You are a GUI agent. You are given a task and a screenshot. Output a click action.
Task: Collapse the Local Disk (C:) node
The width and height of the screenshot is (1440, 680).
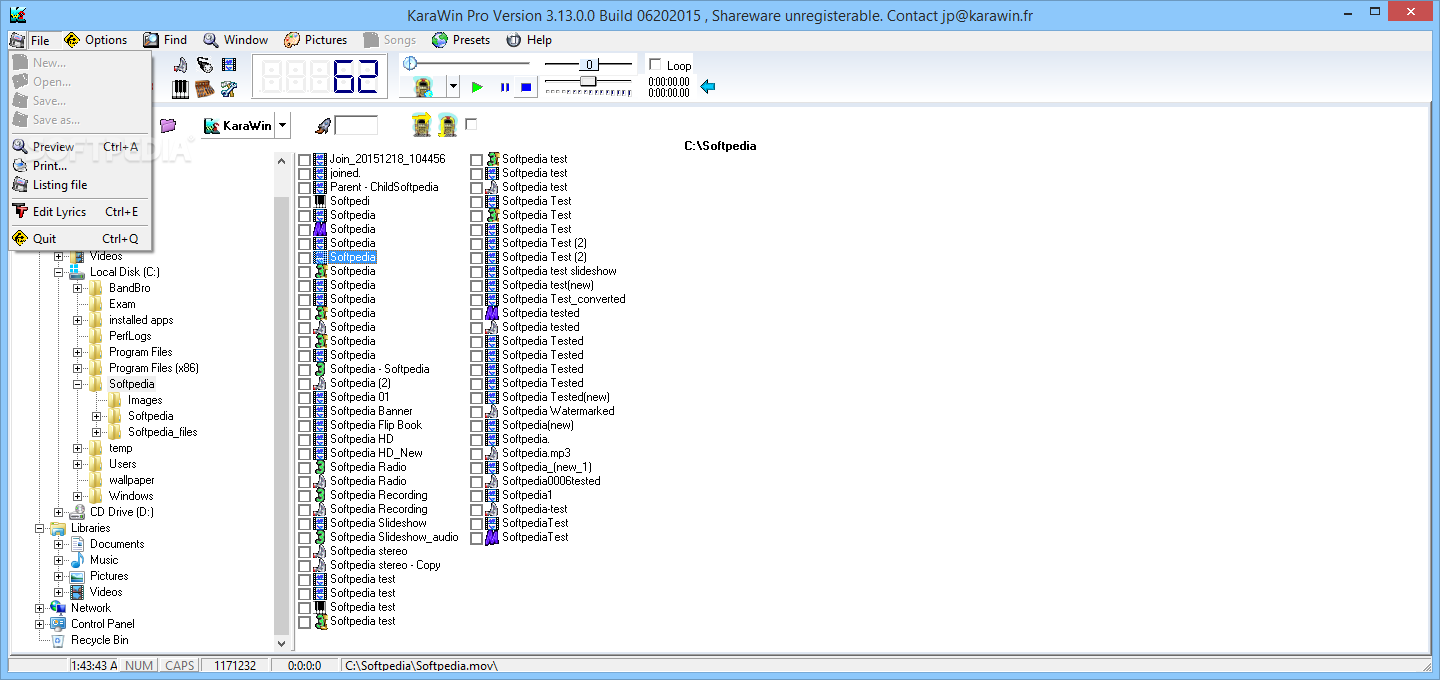pyautogui.click(x=59, y=272)
